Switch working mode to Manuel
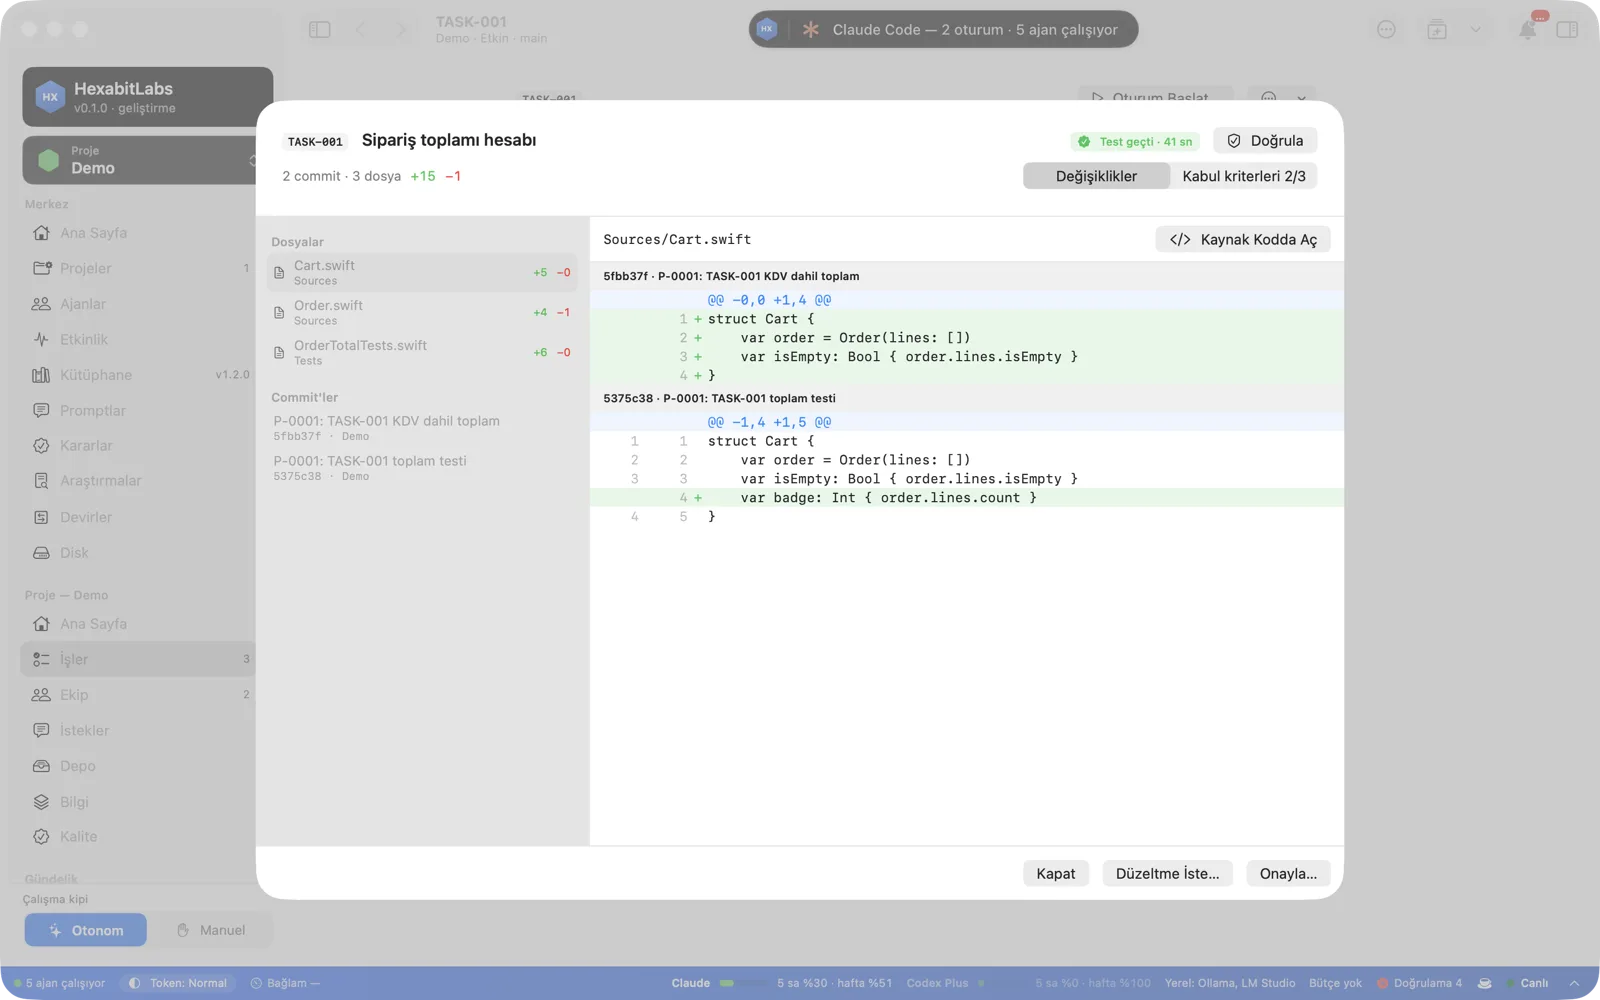 coord(211,930)
